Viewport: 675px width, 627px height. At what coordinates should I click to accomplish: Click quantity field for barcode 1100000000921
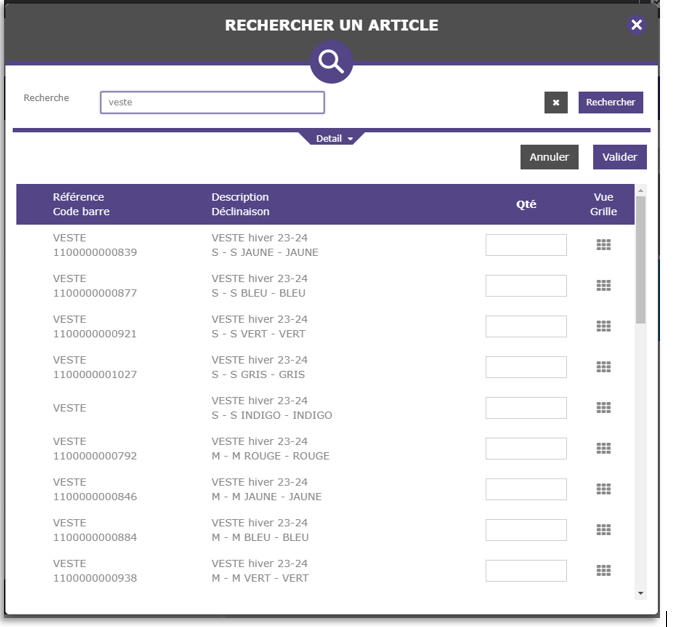coord(526,326)
